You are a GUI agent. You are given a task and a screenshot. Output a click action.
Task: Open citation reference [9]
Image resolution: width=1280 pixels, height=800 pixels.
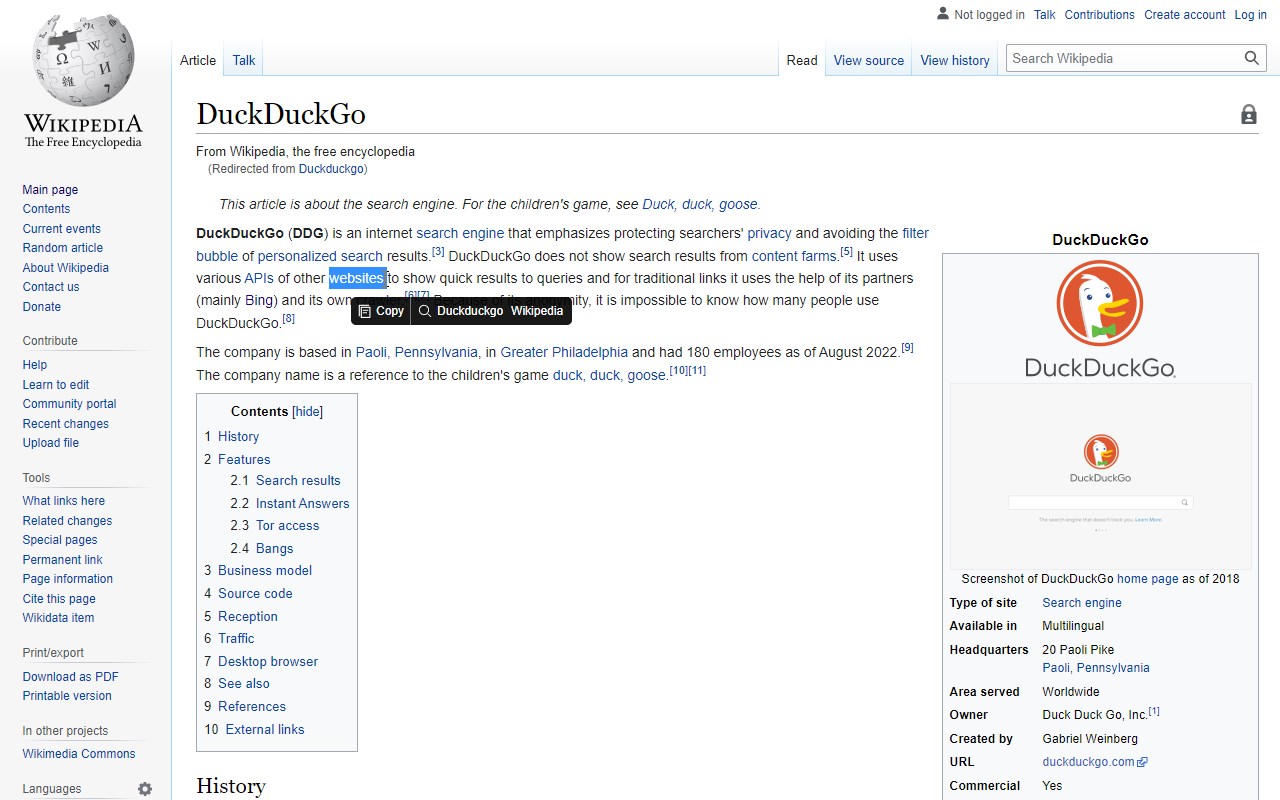907,347
